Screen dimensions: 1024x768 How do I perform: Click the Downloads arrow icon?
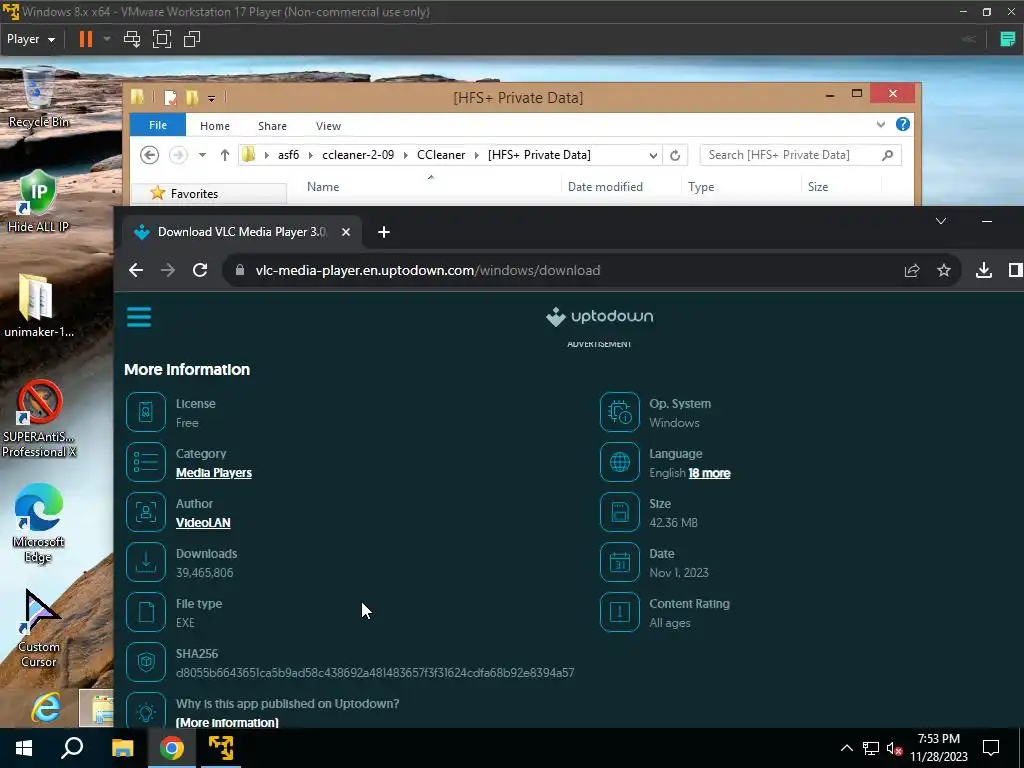(146, 562)
